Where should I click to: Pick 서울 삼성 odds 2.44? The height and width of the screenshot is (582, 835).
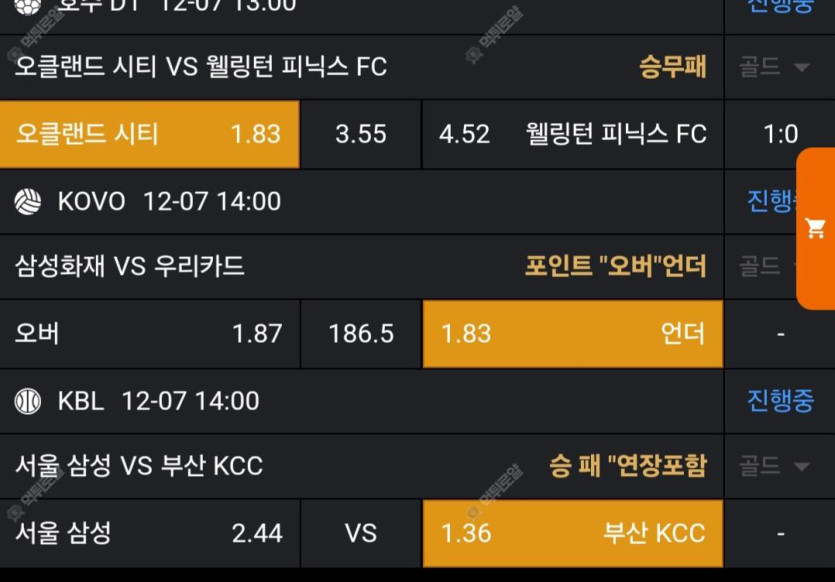[x=149, y=533]
